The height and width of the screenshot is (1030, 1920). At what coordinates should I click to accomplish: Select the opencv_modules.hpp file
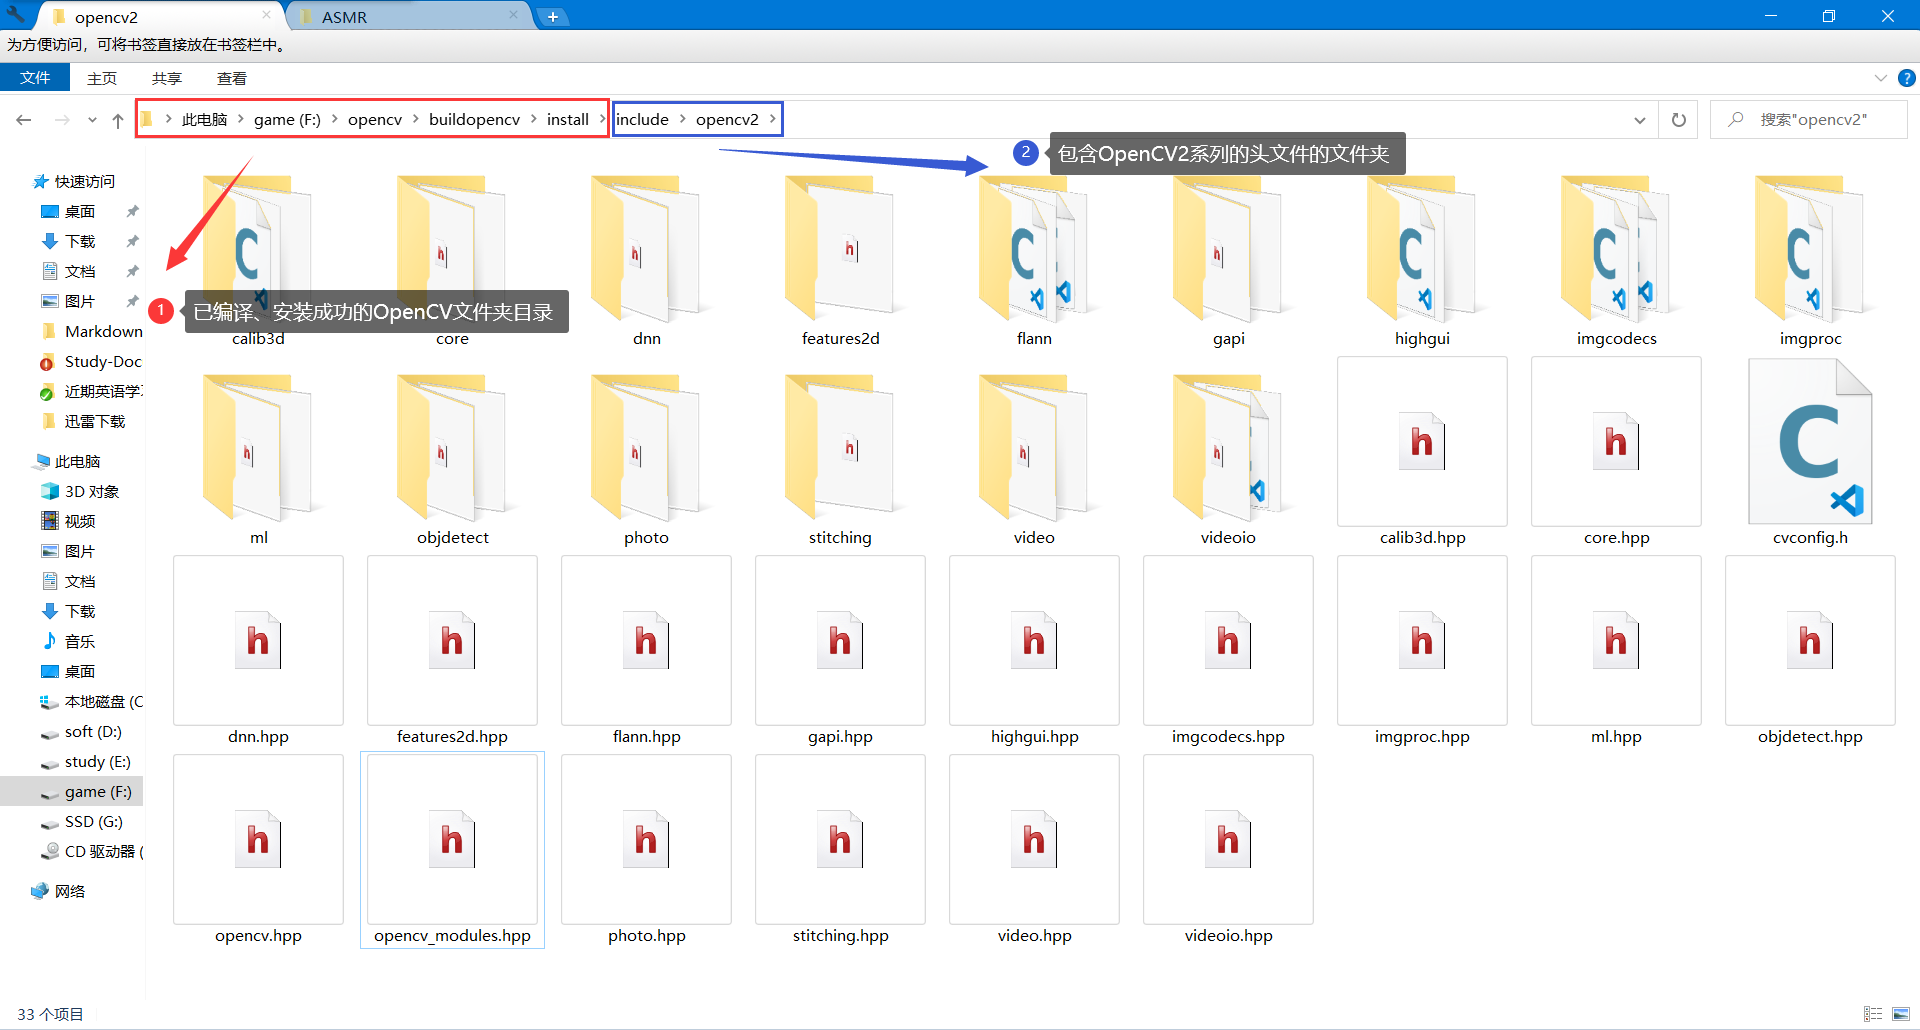click(x=452, y=850)
